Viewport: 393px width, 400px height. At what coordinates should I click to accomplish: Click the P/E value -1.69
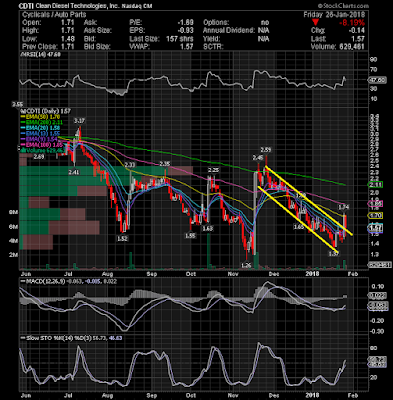tap(185, 23)
